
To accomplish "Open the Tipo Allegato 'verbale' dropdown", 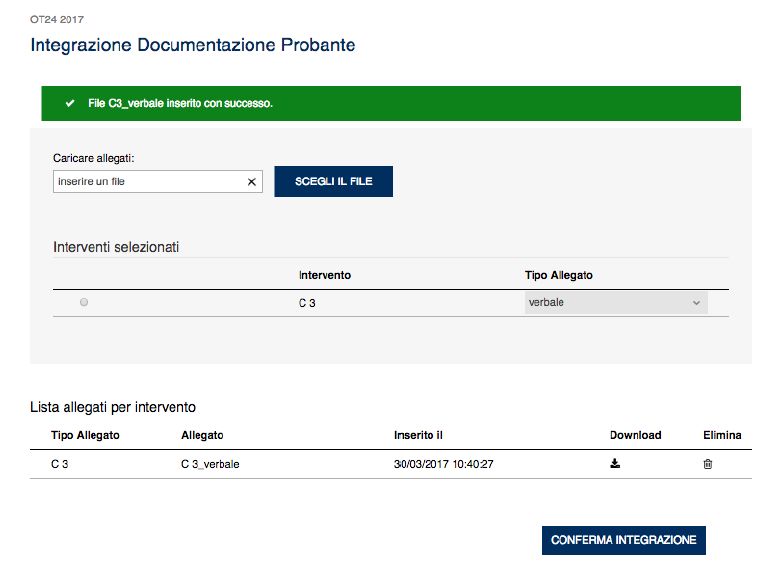I will 615,303.
